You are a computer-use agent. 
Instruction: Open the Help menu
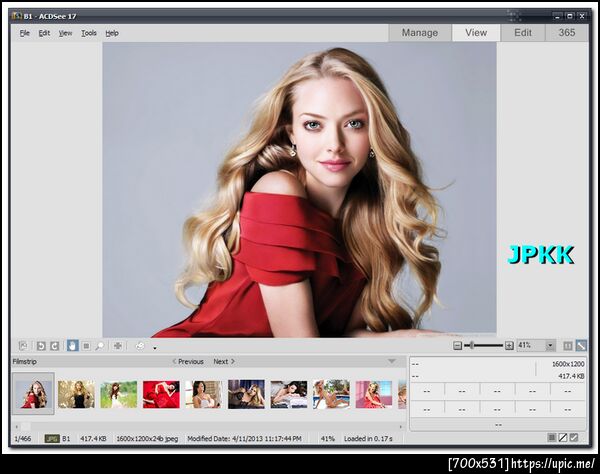point(112,33)
